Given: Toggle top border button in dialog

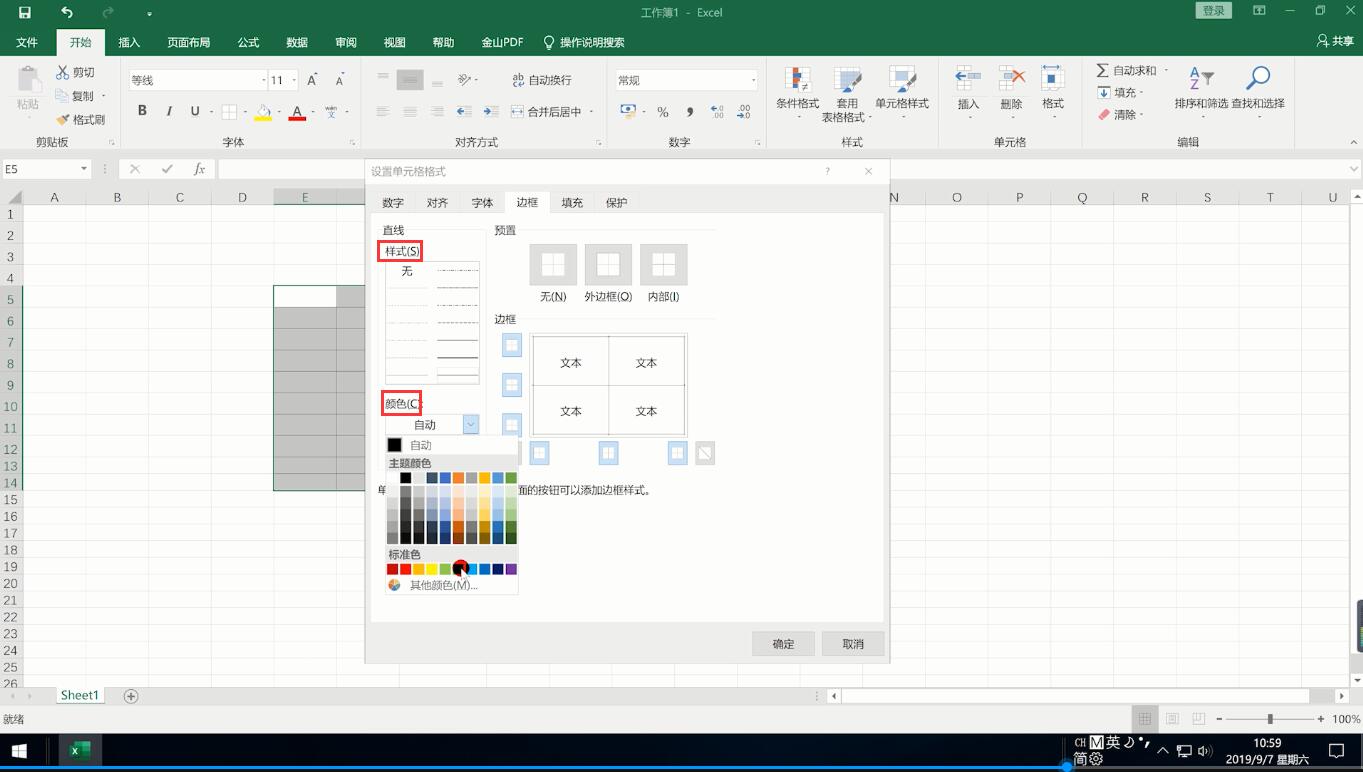Looking at the screenshot, I should click(x=511, y=345).
